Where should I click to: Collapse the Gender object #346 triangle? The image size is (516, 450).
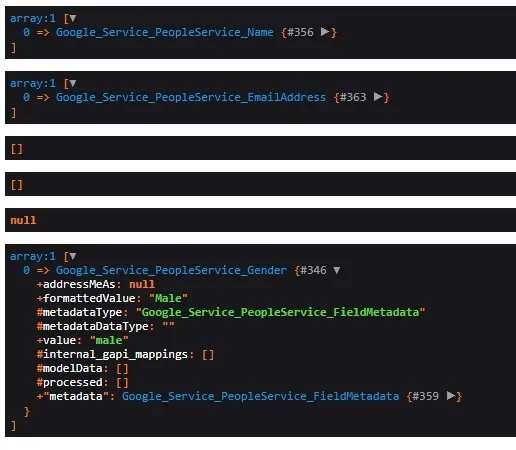pos(337,270)
